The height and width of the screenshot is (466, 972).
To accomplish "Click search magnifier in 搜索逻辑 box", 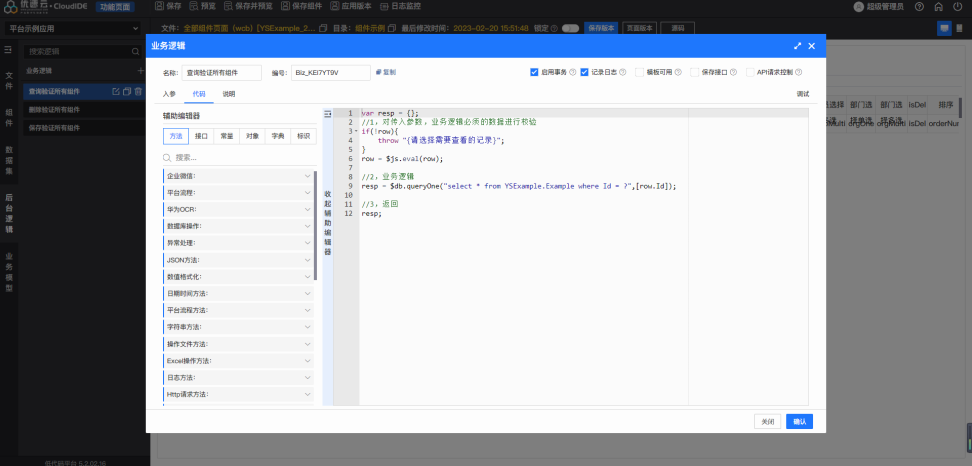I will pos(135,52).
